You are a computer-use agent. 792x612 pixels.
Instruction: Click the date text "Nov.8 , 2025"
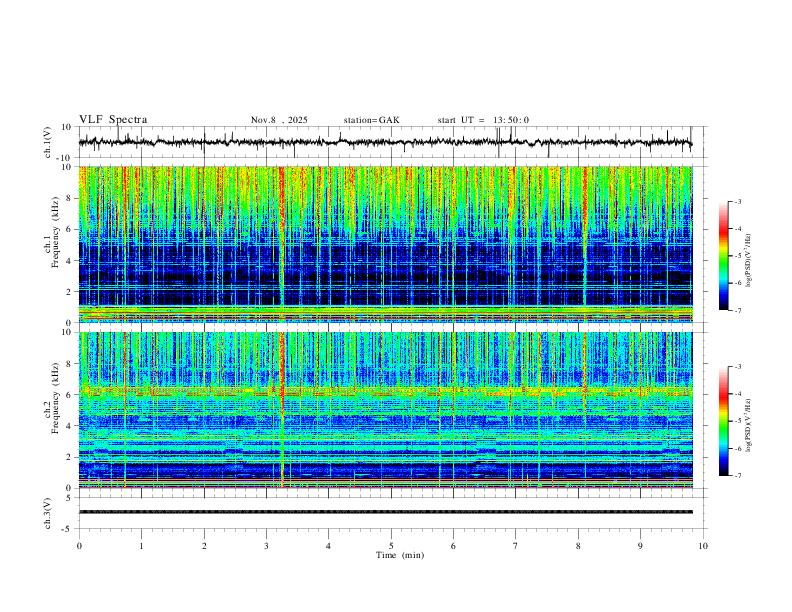click(x=279, y=120)
